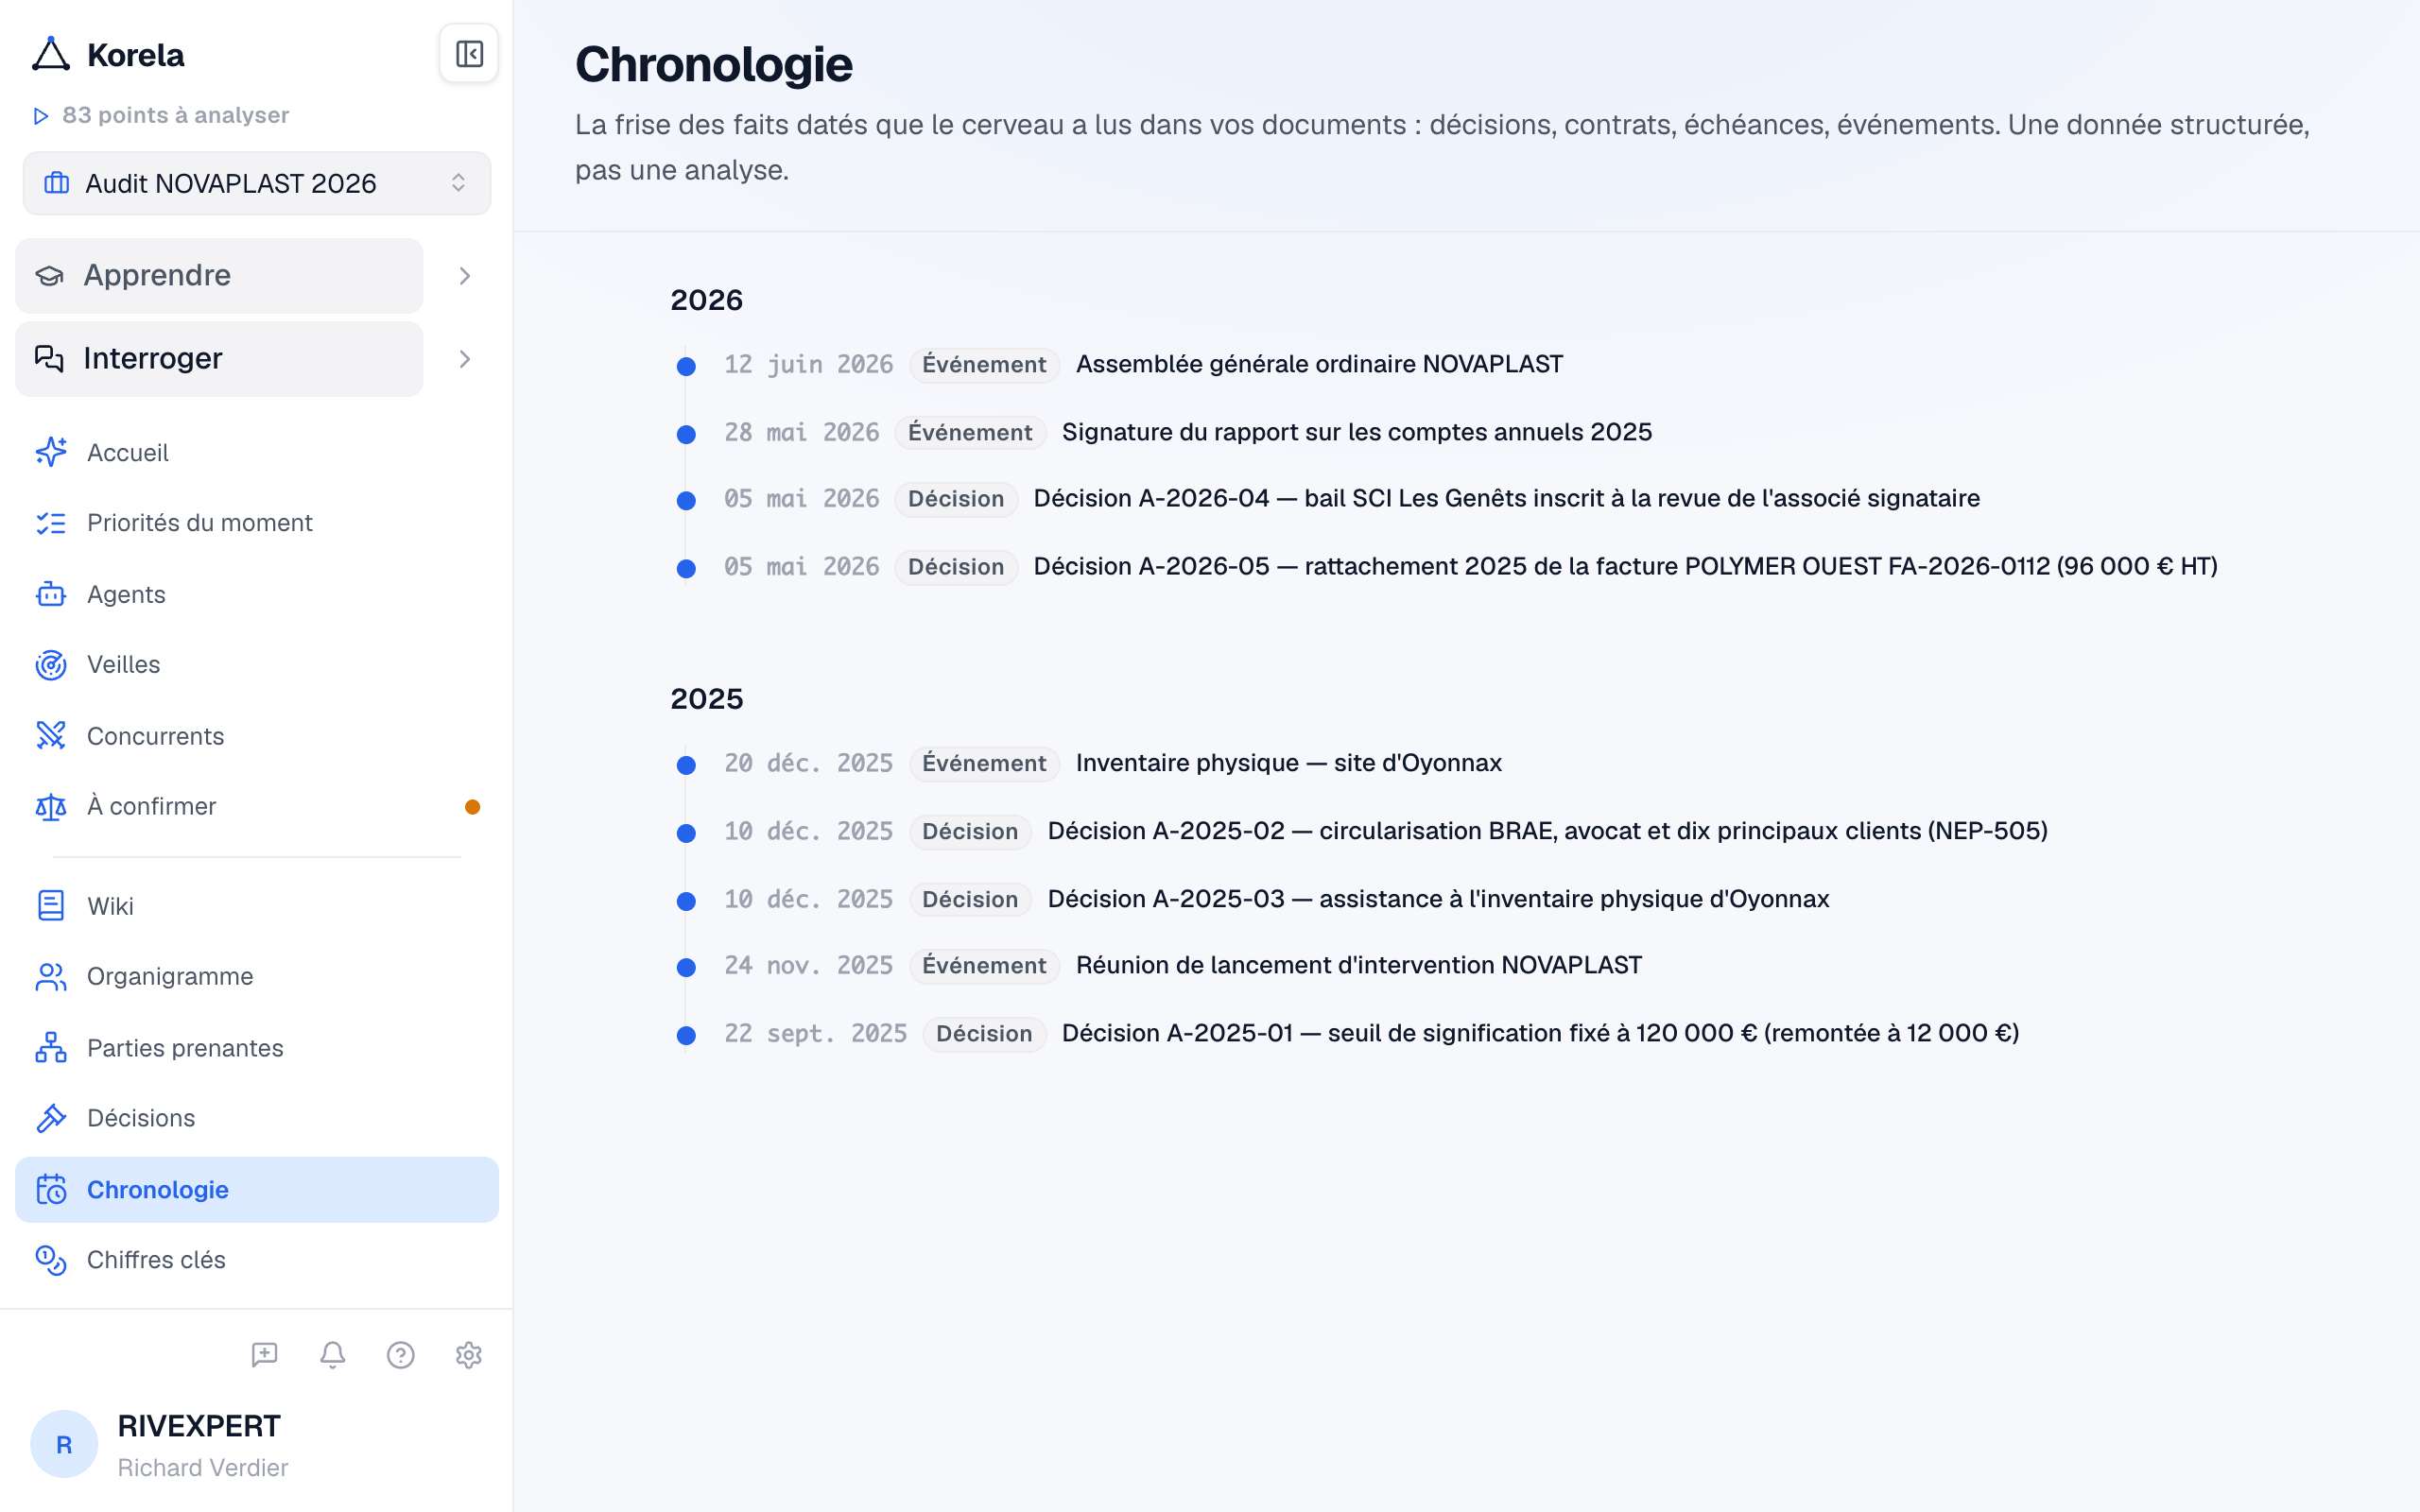
Task: Open the Veilles page
Action: [x=257, y=665]
